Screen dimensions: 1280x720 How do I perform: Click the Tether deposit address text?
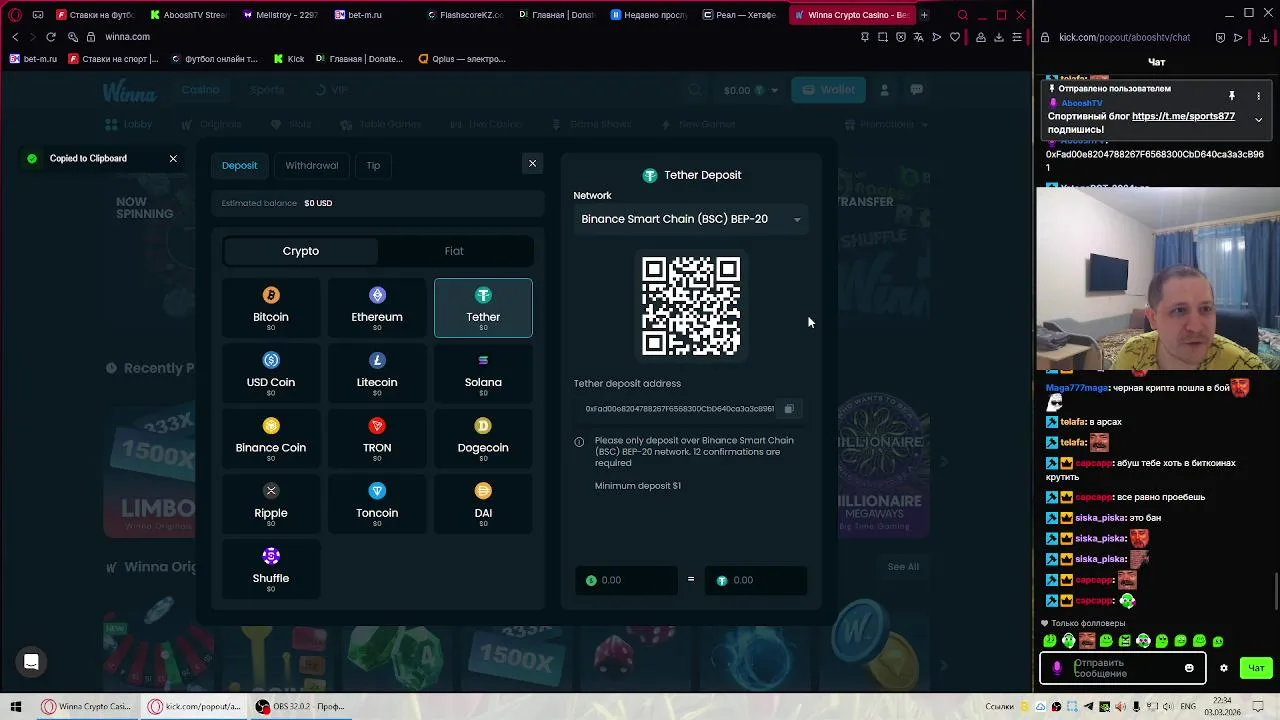click(680, 409)
